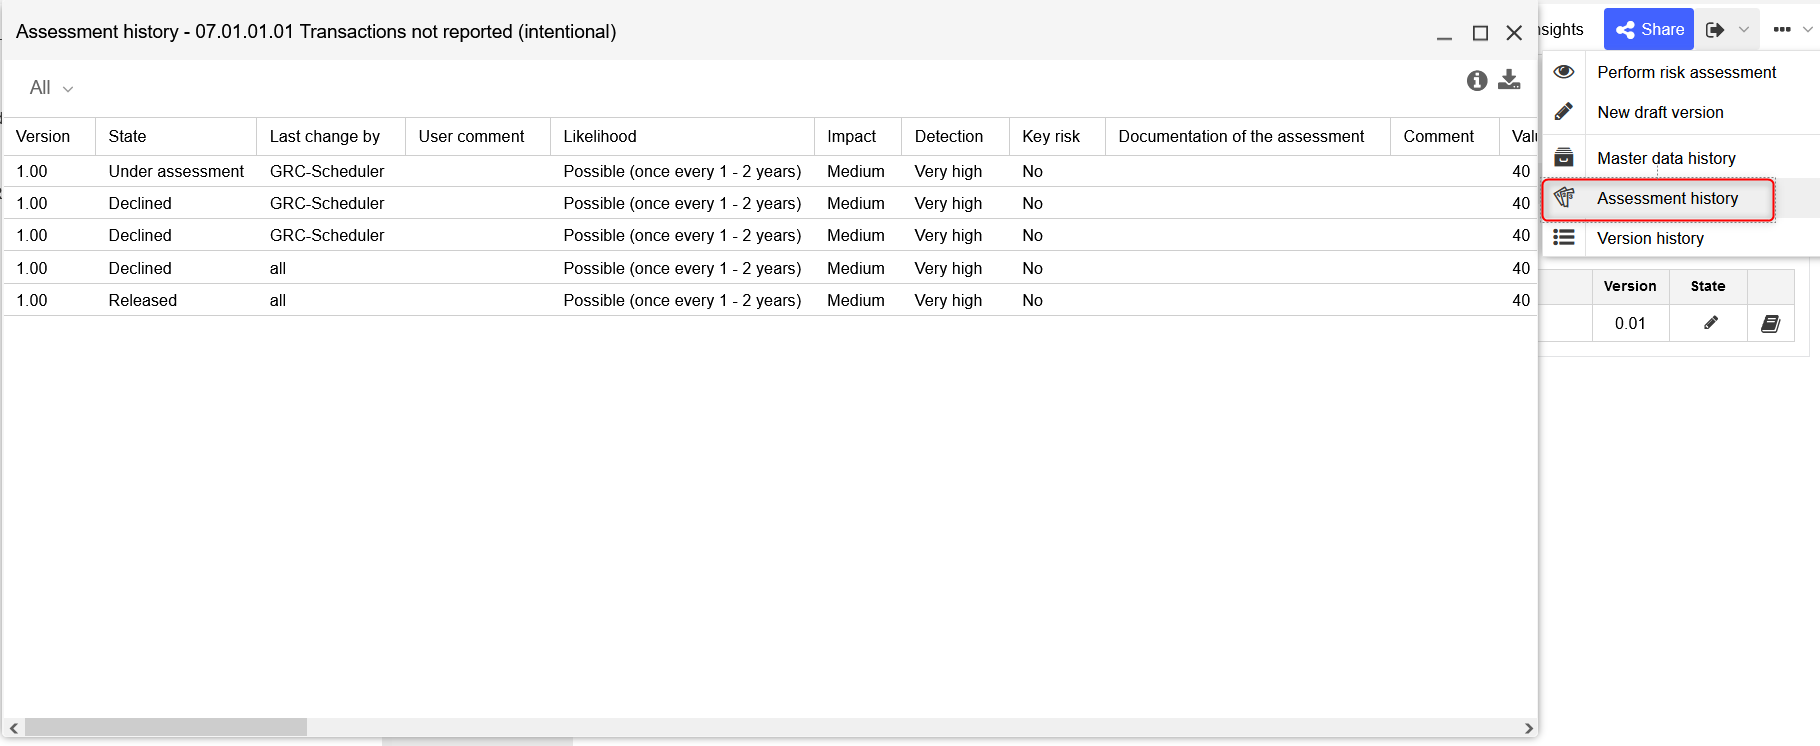
Task: Click the Version header in the background table
Action: 1630,286
